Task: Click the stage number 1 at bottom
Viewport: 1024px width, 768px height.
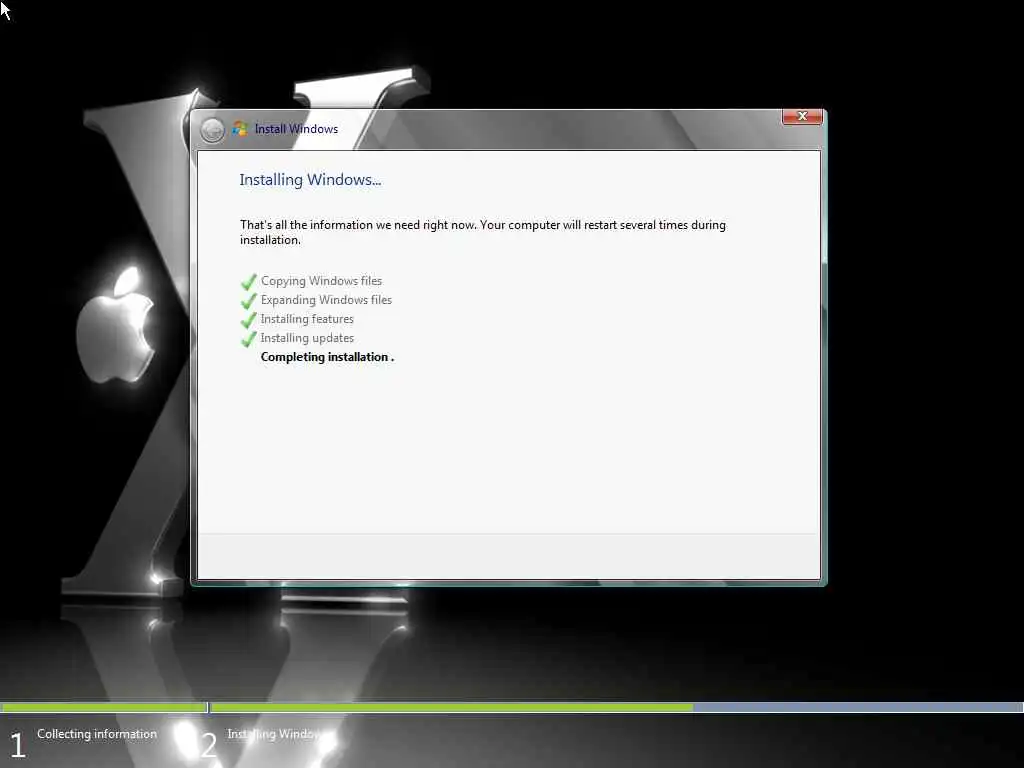Action: [18, 745]
